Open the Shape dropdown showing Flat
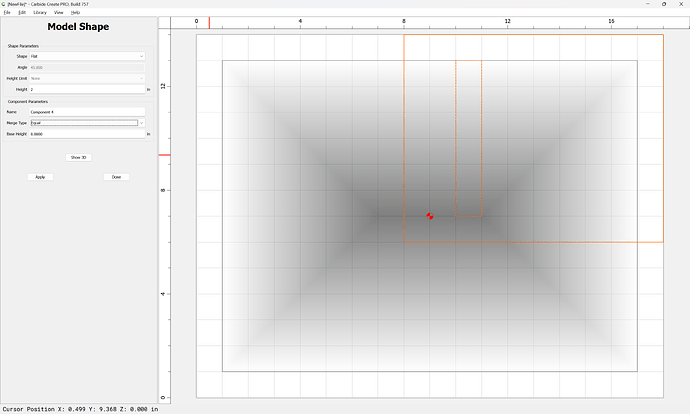Image resolution: width=690 pixels, height=414 pixels. click(x=87, y=56)
